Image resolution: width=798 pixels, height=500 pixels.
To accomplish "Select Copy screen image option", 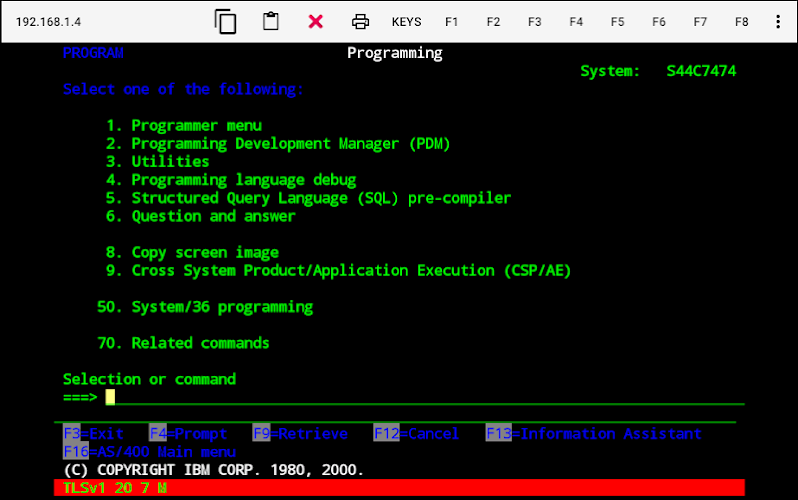I will 192,253.
